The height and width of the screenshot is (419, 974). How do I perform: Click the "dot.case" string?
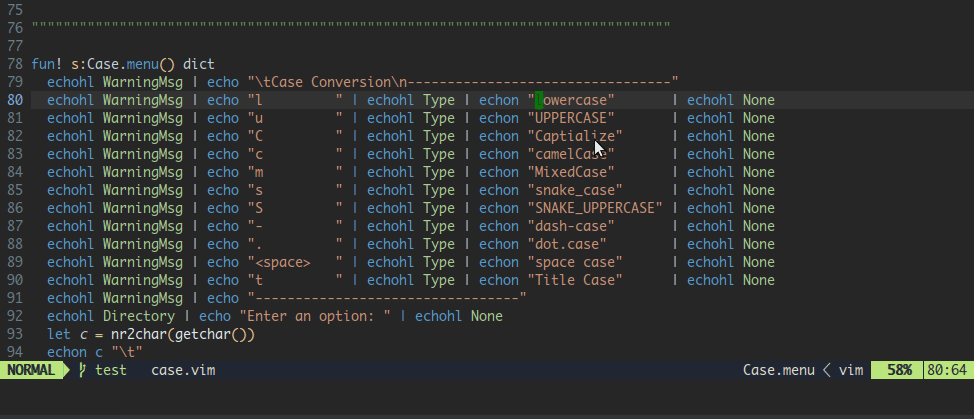(566, 244)
